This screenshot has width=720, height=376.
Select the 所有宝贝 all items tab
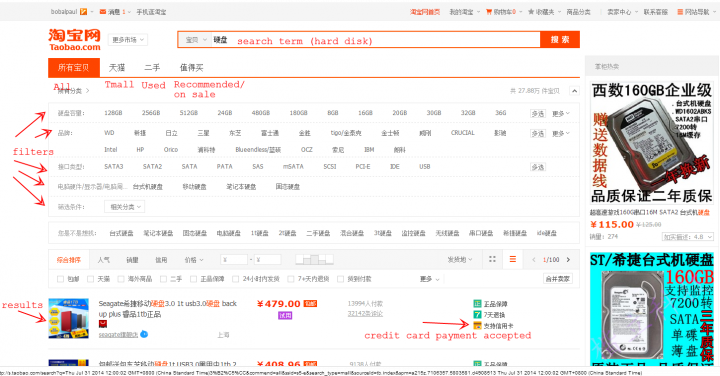point(74,67)
